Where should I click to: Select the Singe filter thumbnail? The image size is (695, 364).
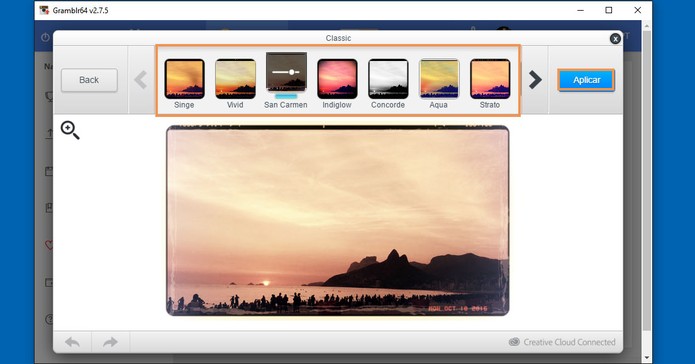tap(184, 79)
